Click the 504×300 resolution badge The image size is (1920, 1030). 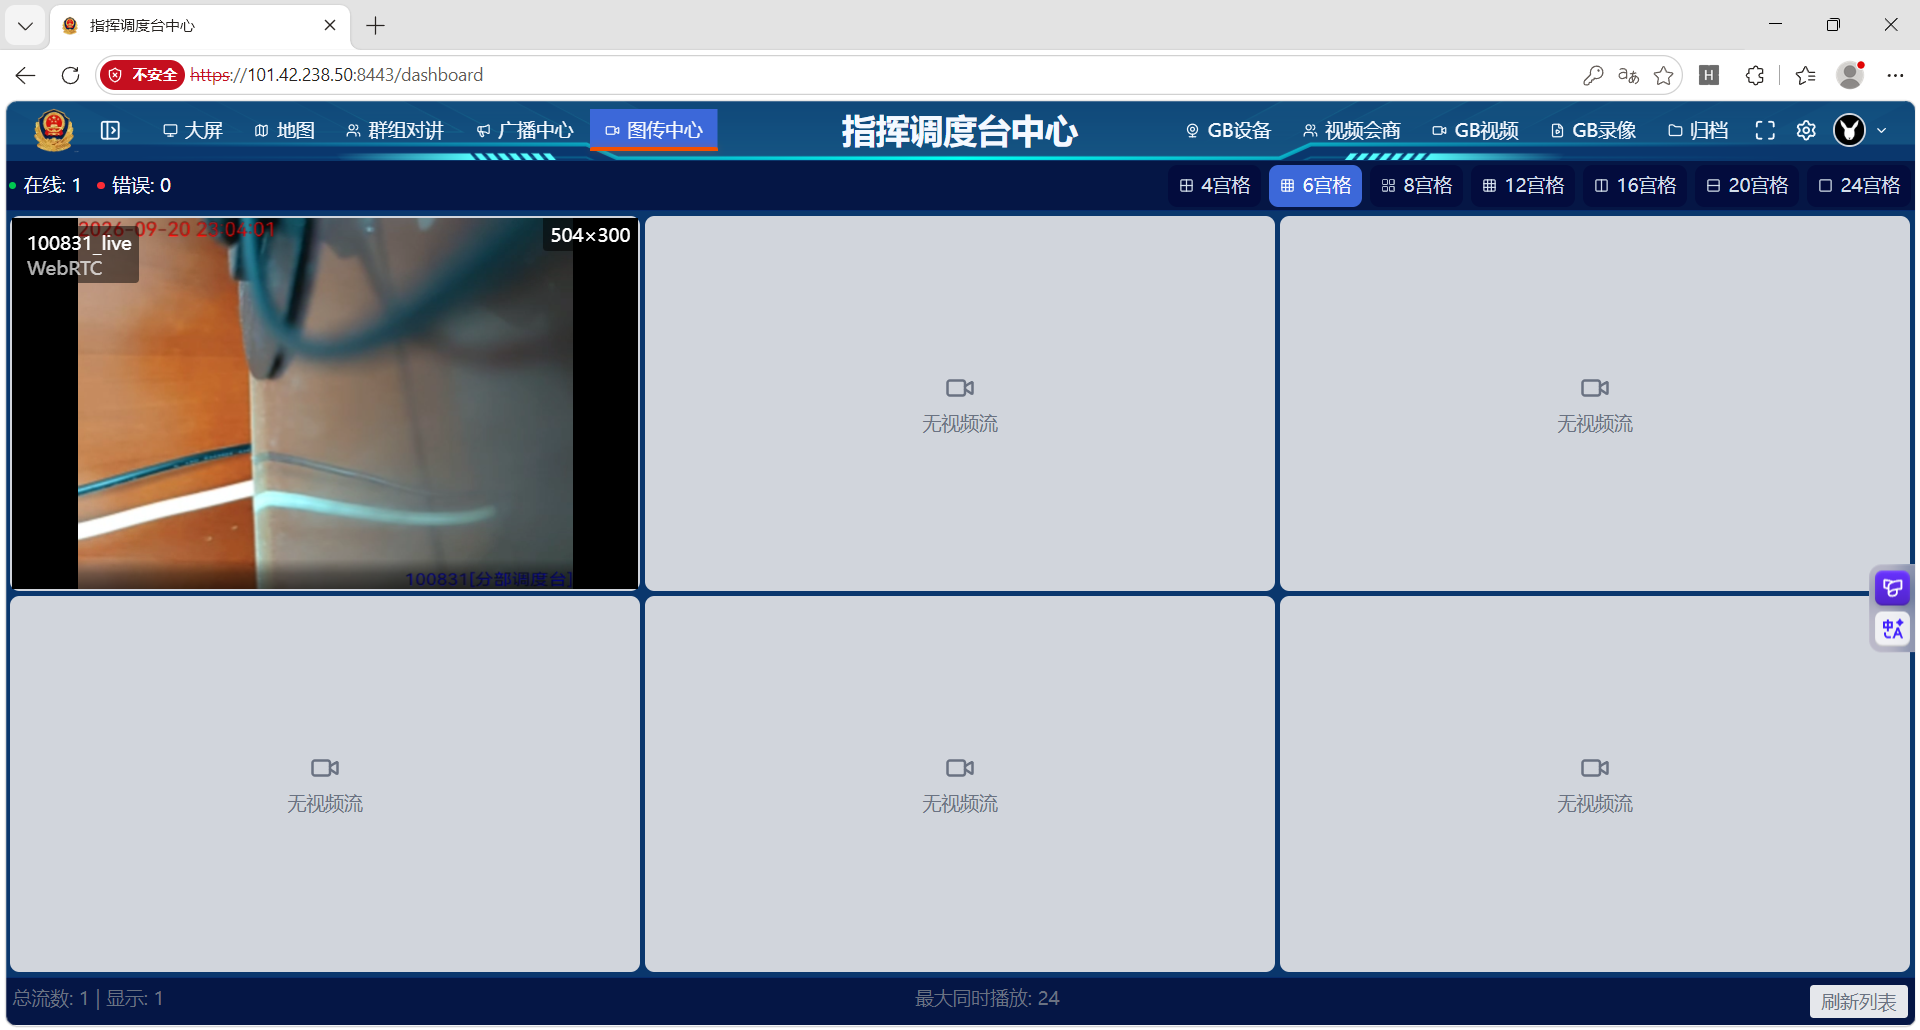[x=590, y=235]
